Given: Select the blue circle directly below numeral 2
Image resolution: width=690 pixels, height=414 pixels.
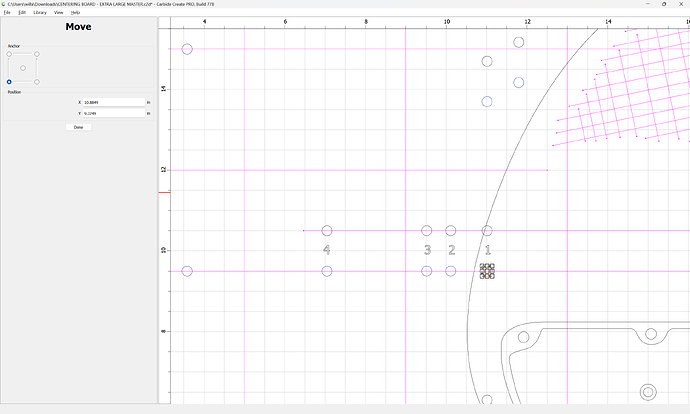Looking at the screenshot, I should pos(451,271).
